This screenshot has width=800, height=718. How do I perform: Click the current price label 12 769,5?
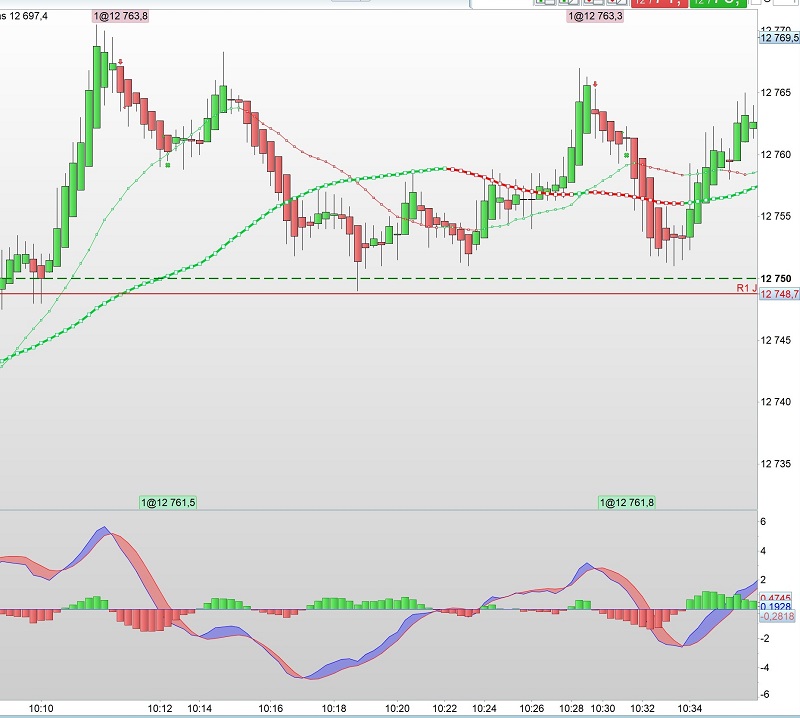click(779, 38)
